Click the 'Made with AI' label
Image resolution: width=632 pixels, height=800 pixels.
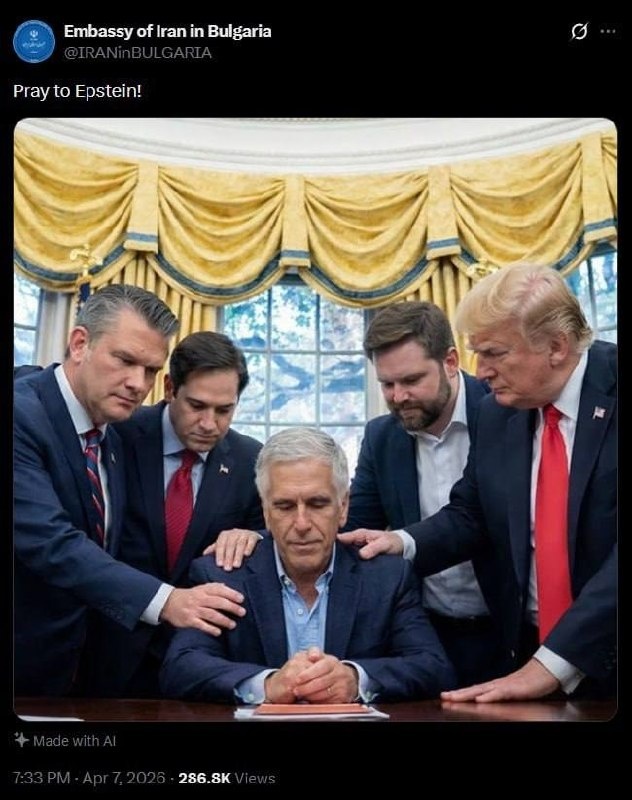pyautogui.click(x=74, y=741)
